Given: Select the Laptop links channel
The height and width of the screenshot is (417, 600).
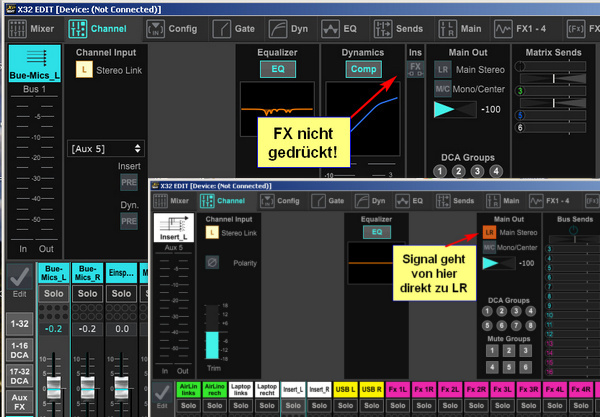Looking at the screenshot, I should 241,389.
